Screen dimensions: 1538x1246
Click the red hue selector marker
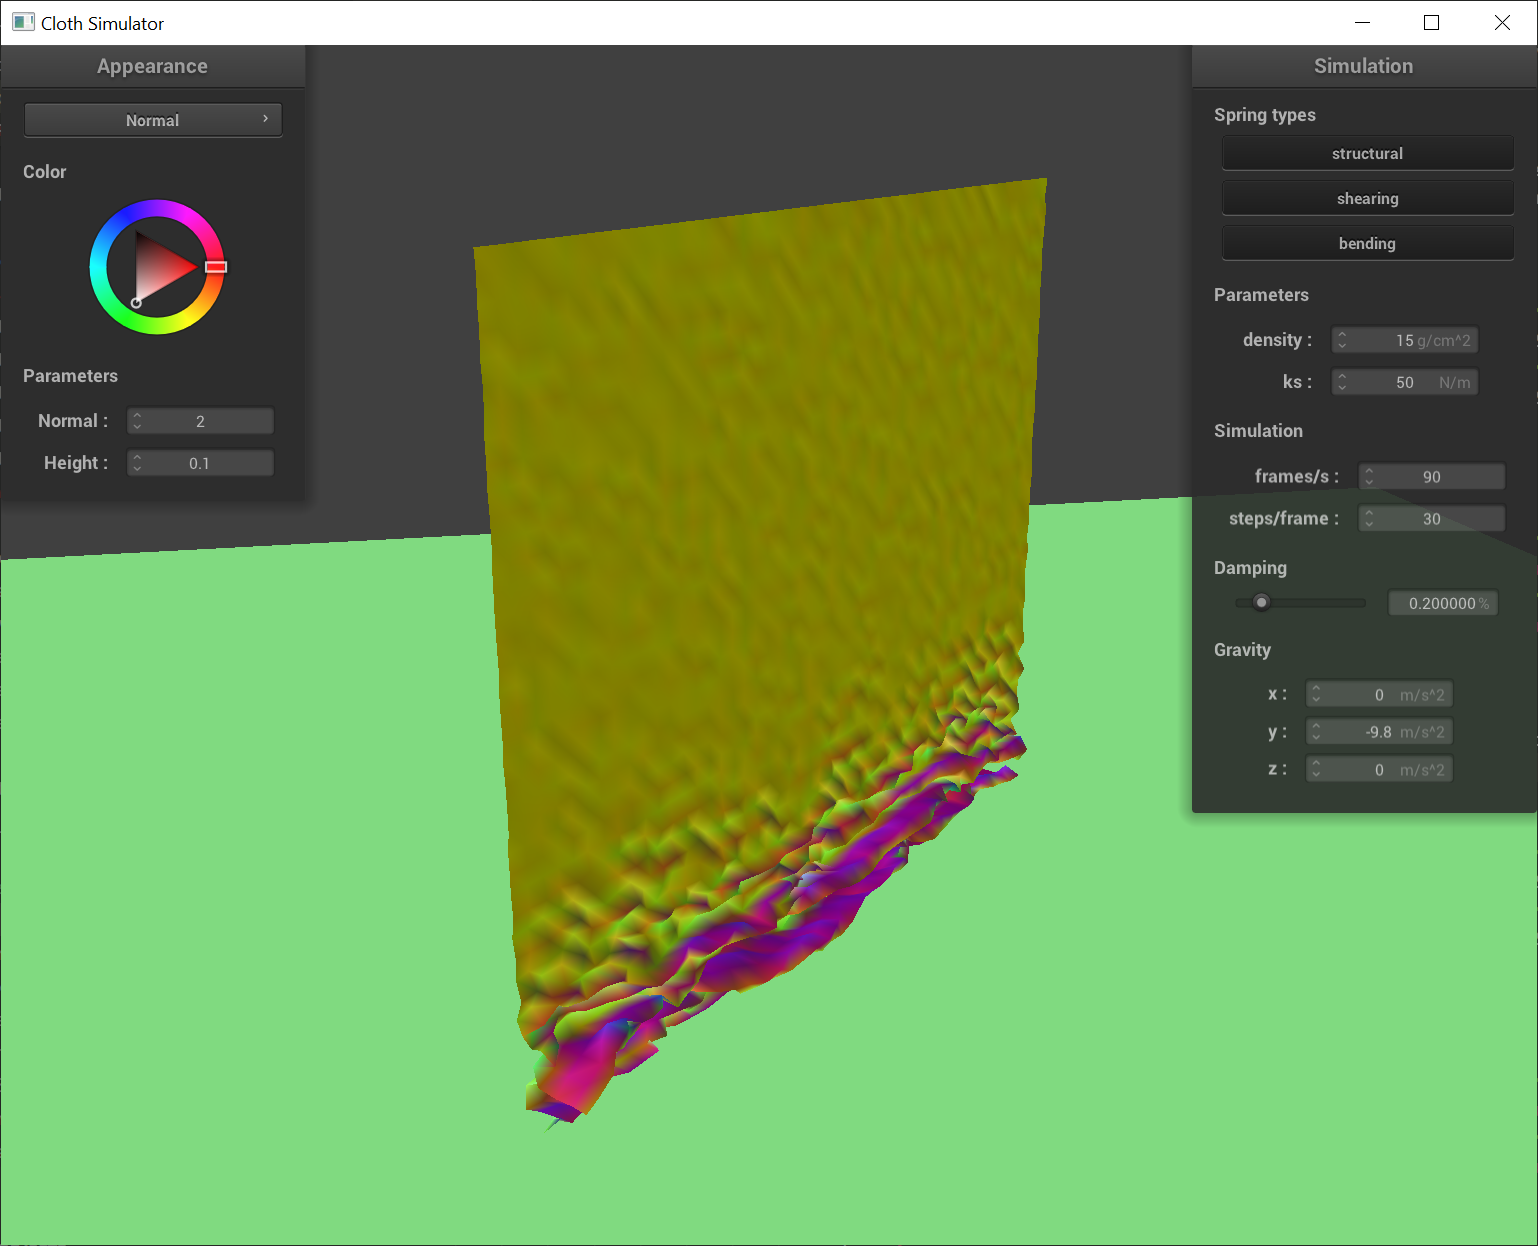[216, 267]
